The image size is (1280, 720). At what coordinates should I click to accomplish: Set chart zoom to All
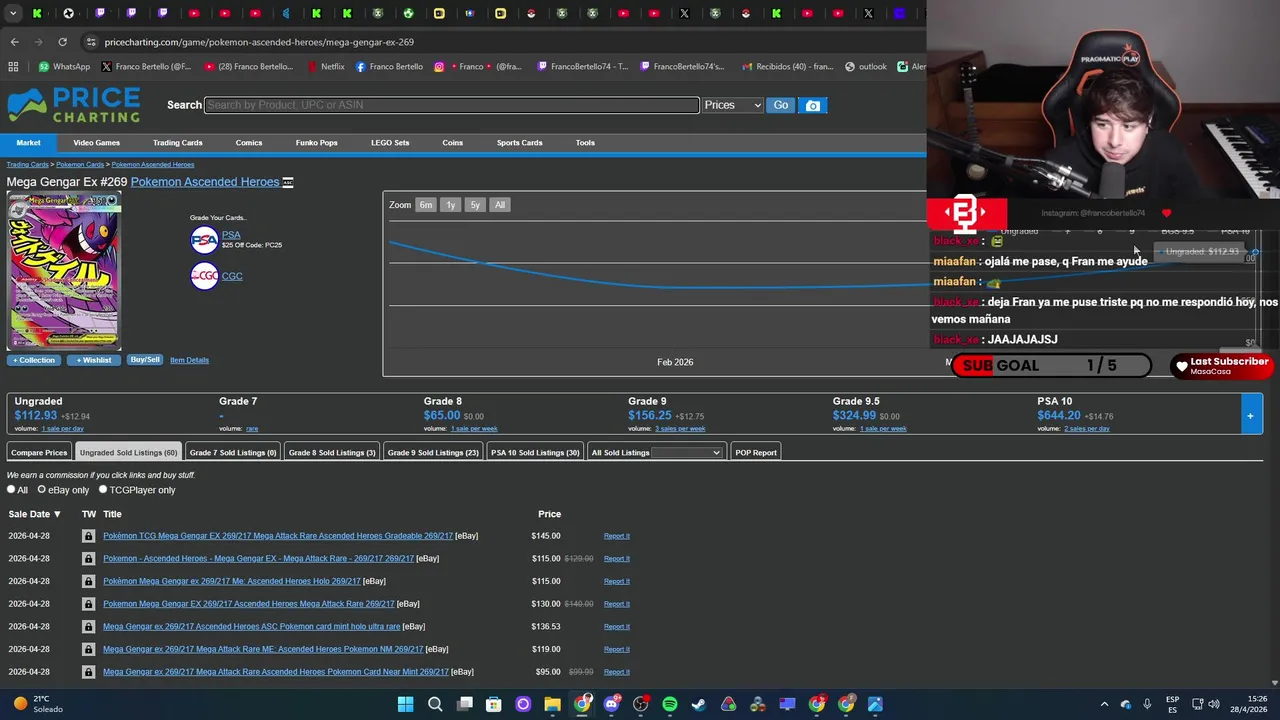click(x=500, y=205)
